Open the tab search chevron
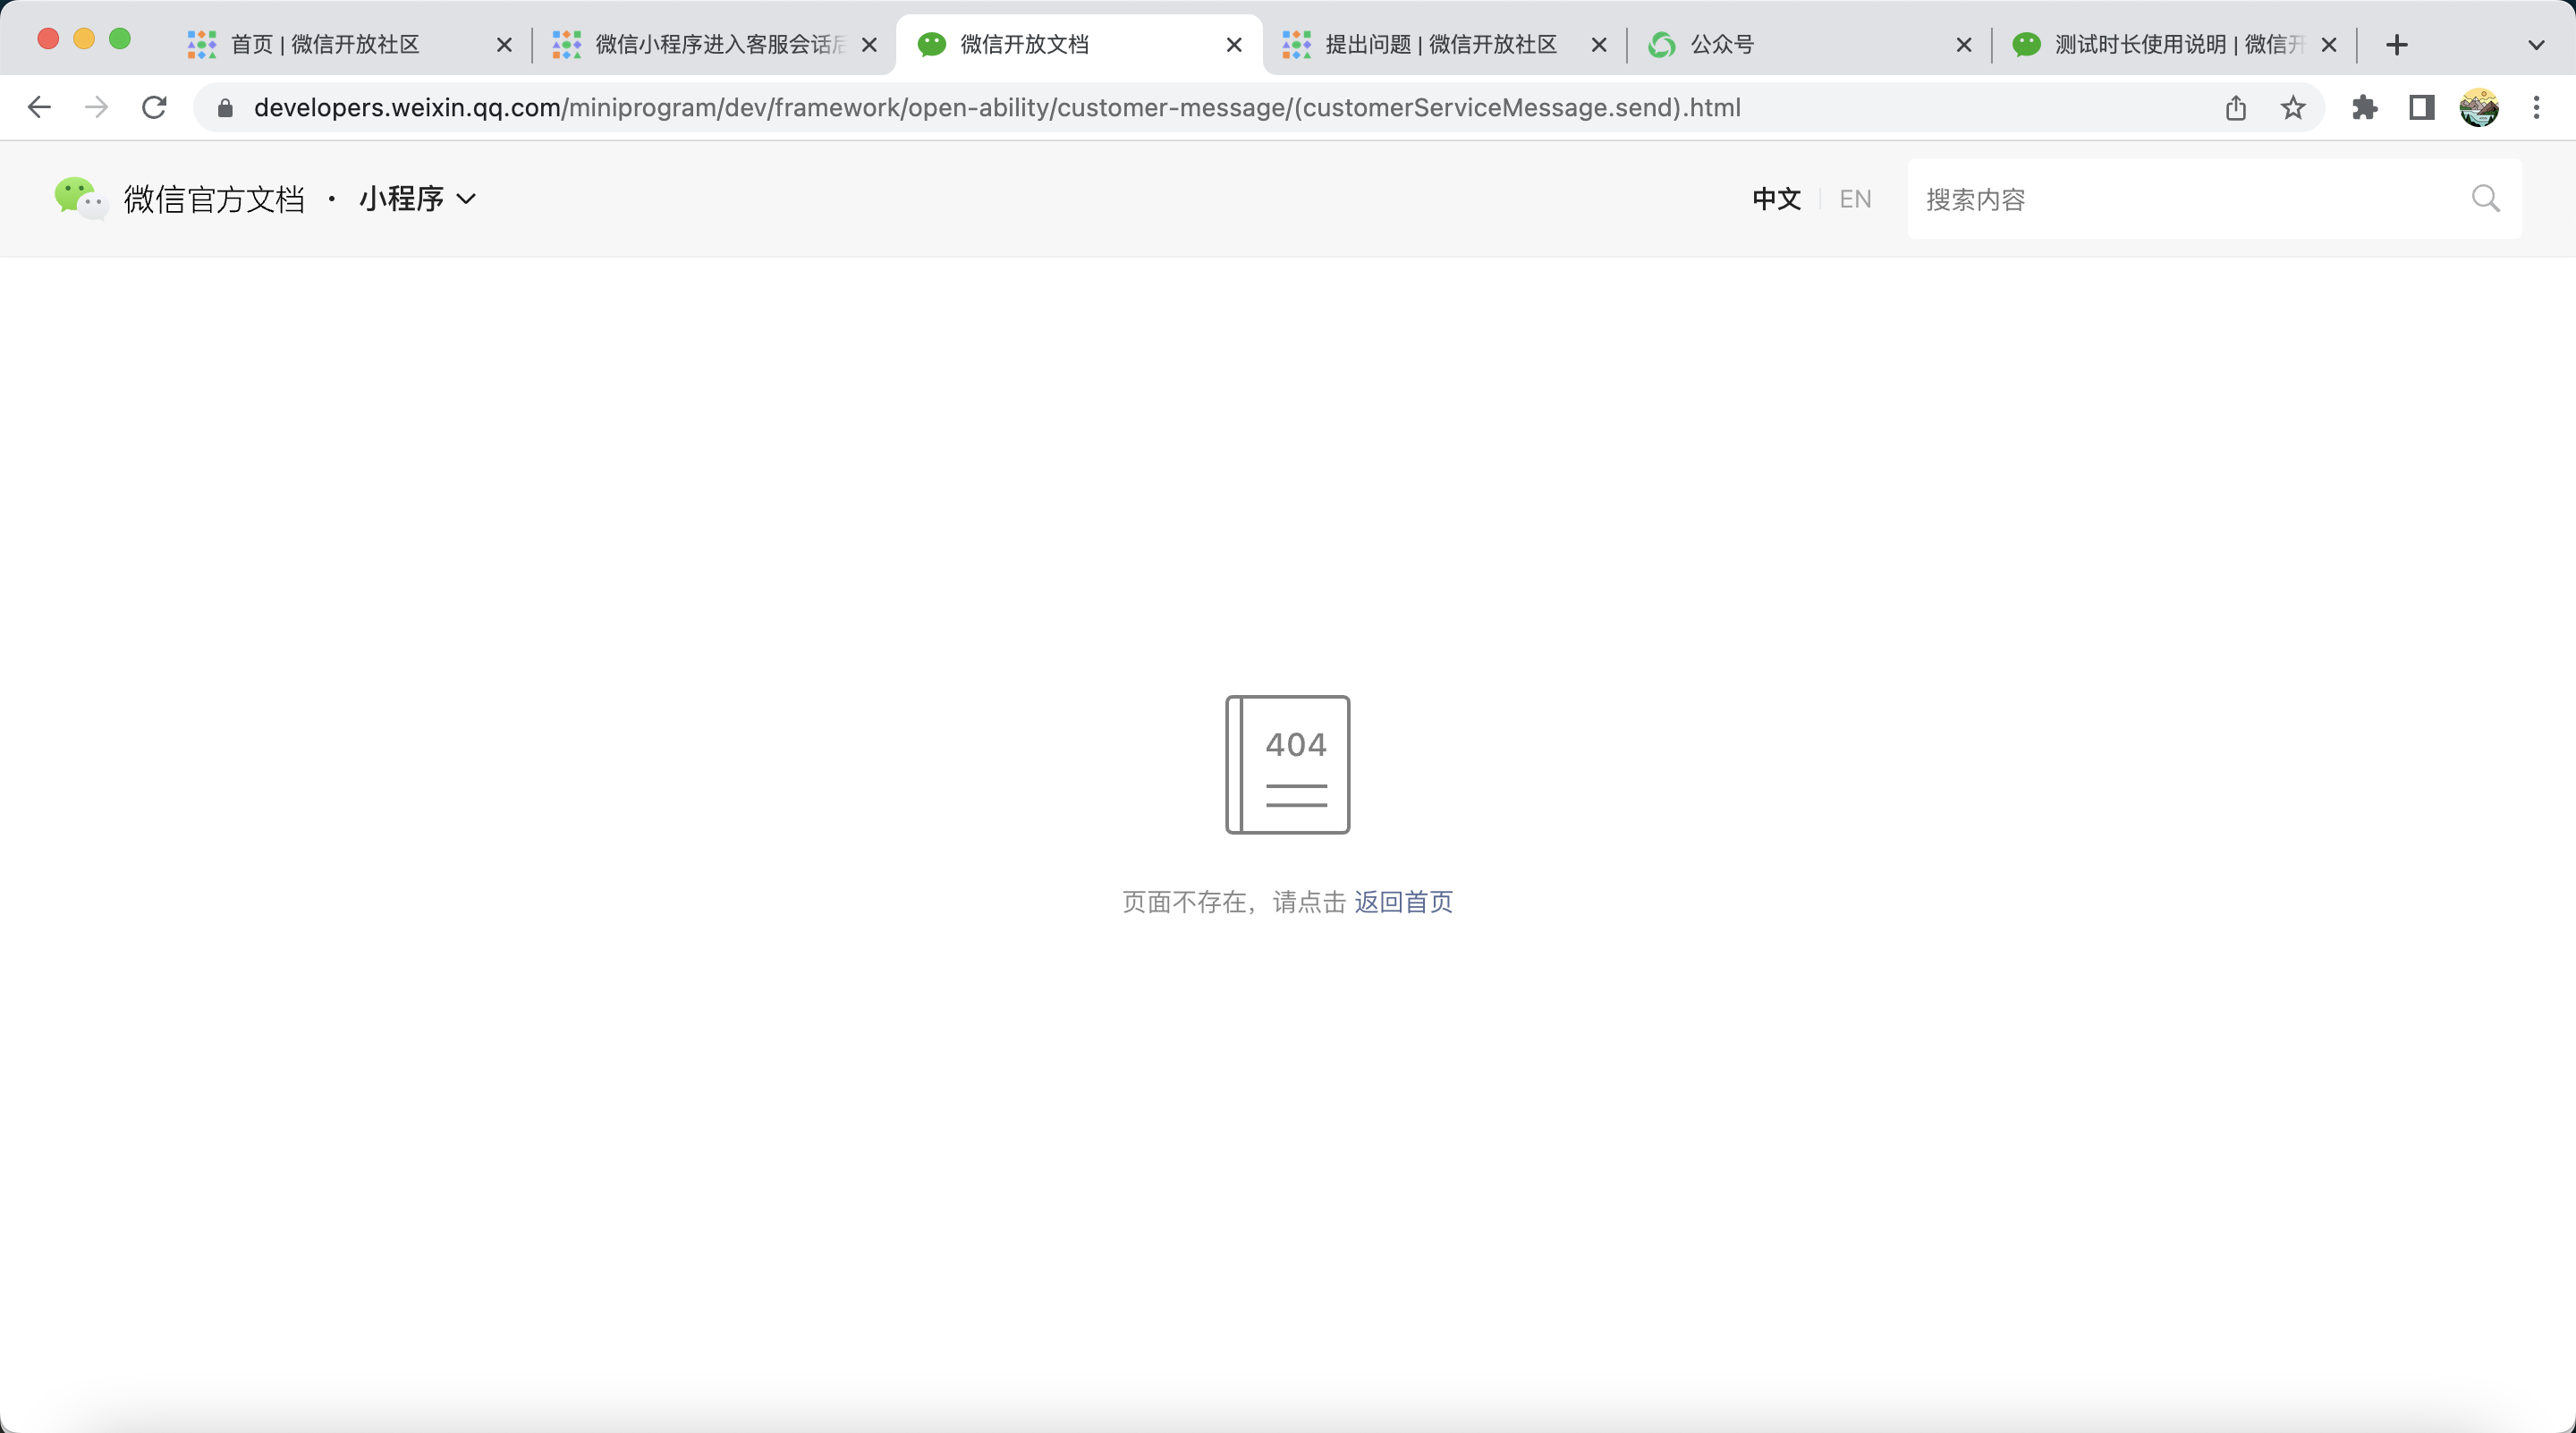Screen dimensions: 2576x1433 pos(2535,45)
